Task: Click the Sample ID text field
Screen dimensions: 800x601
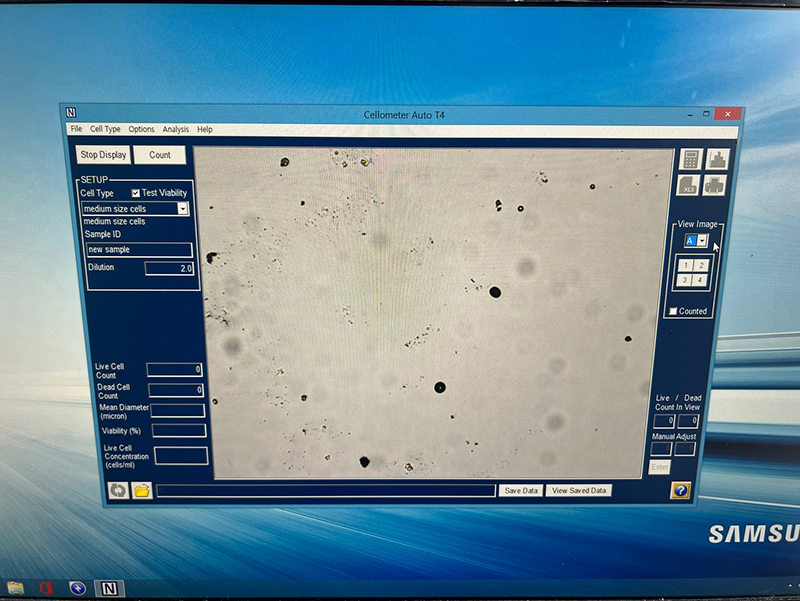Action: 139,250
